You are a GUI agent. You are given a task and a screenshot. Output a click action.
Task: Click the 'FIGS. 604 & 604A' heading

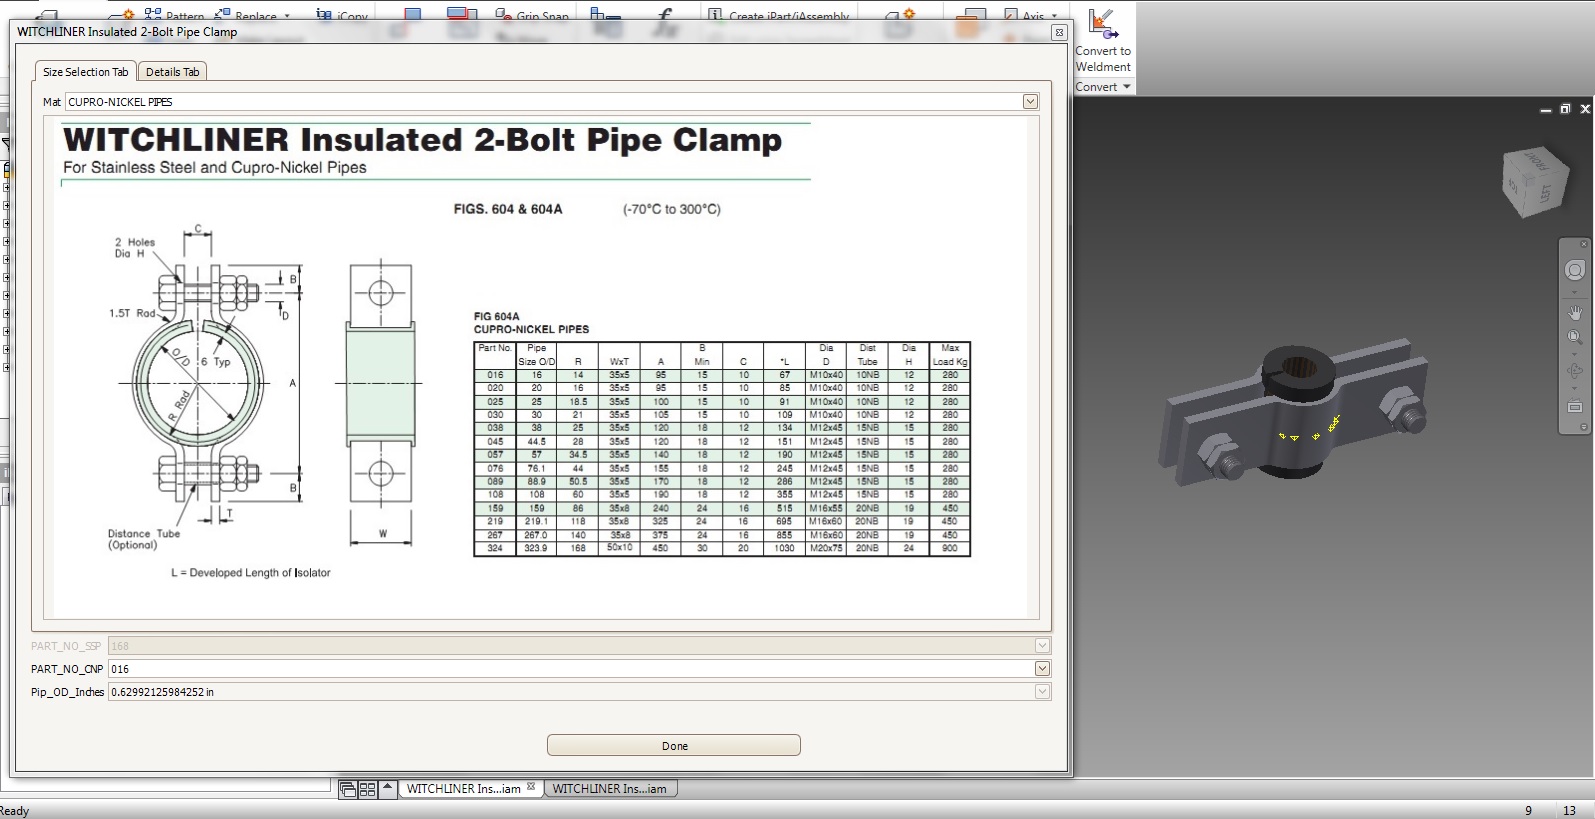click(x=508, y=209)
